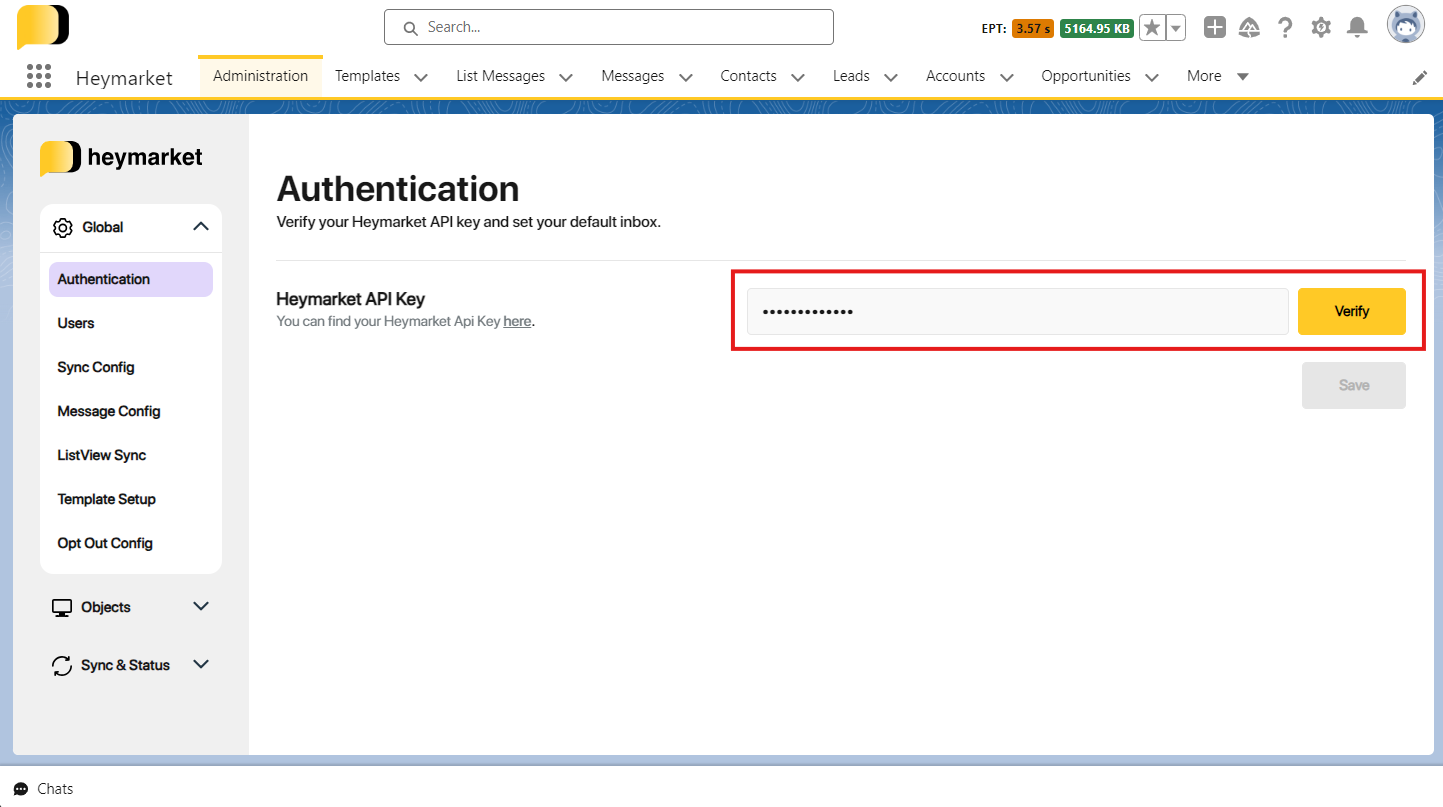
Task: Open the notifications bell
Action: (x=1357, y=28)
